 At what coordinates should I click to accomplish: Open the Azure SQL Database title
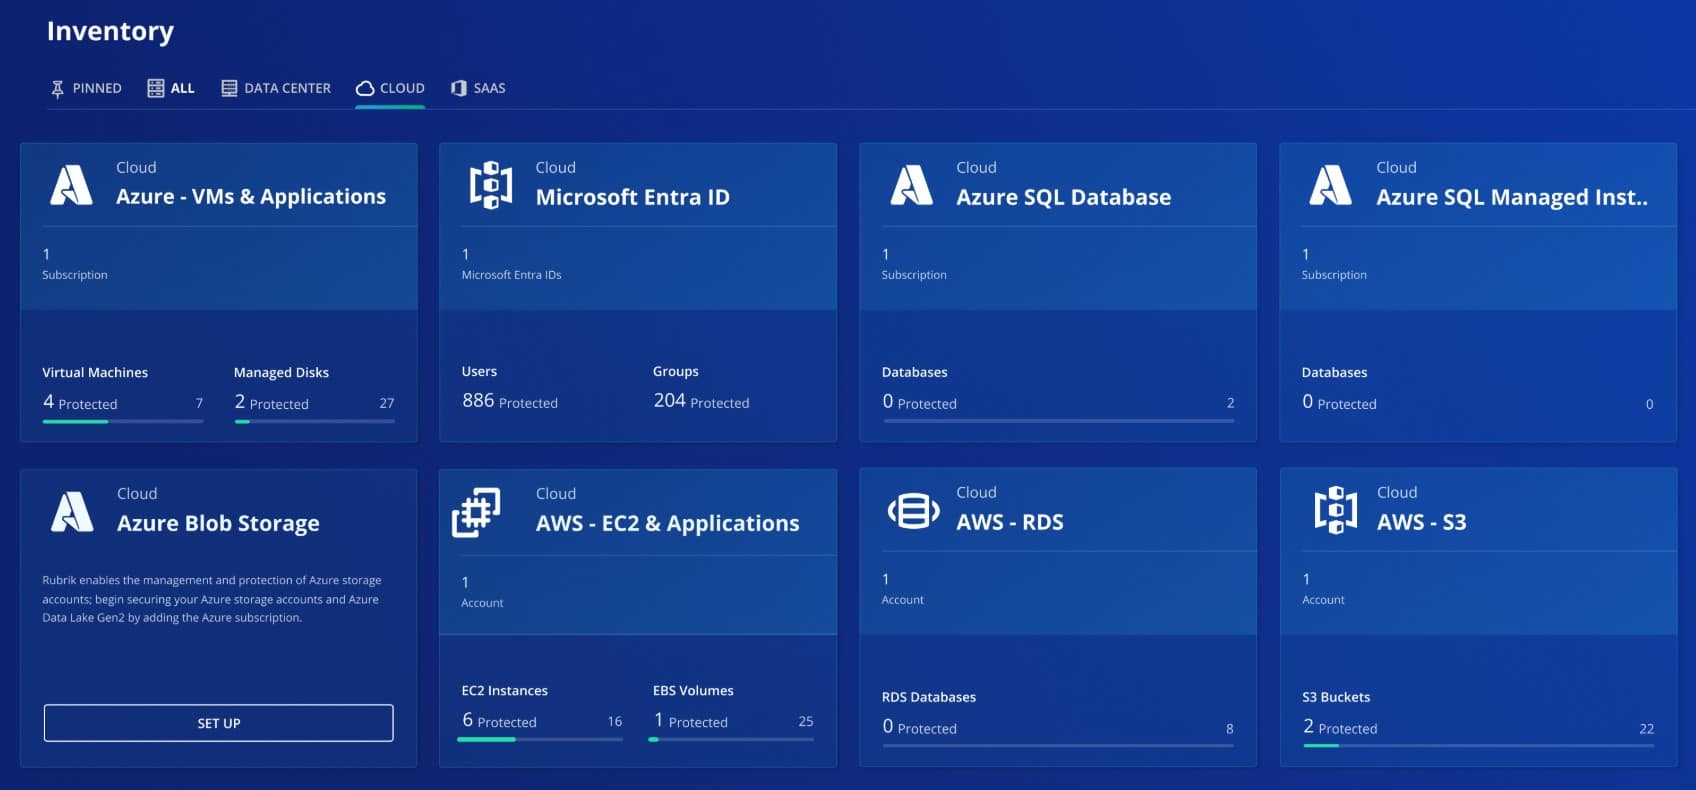1064,197
